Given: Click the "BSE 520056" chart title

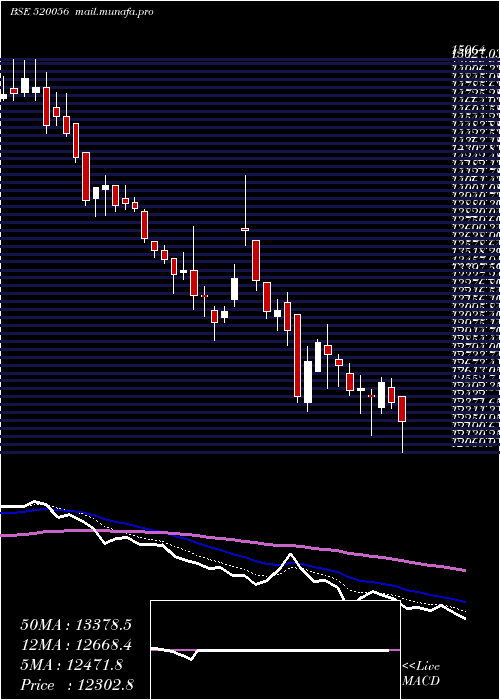Looking at the screenshot, I should click(40, 12).
